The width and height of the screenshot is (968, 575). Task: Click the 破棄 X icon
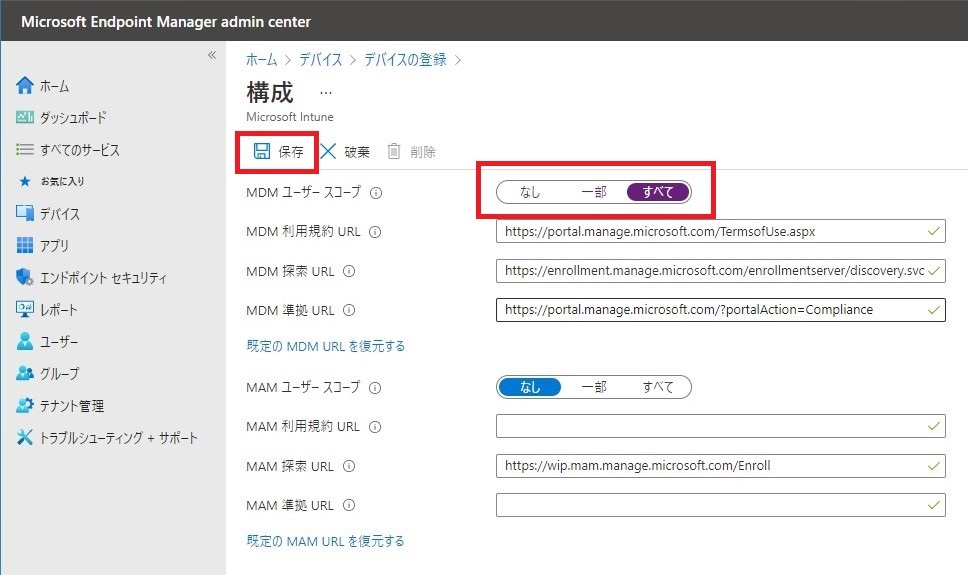click(328, 151)
